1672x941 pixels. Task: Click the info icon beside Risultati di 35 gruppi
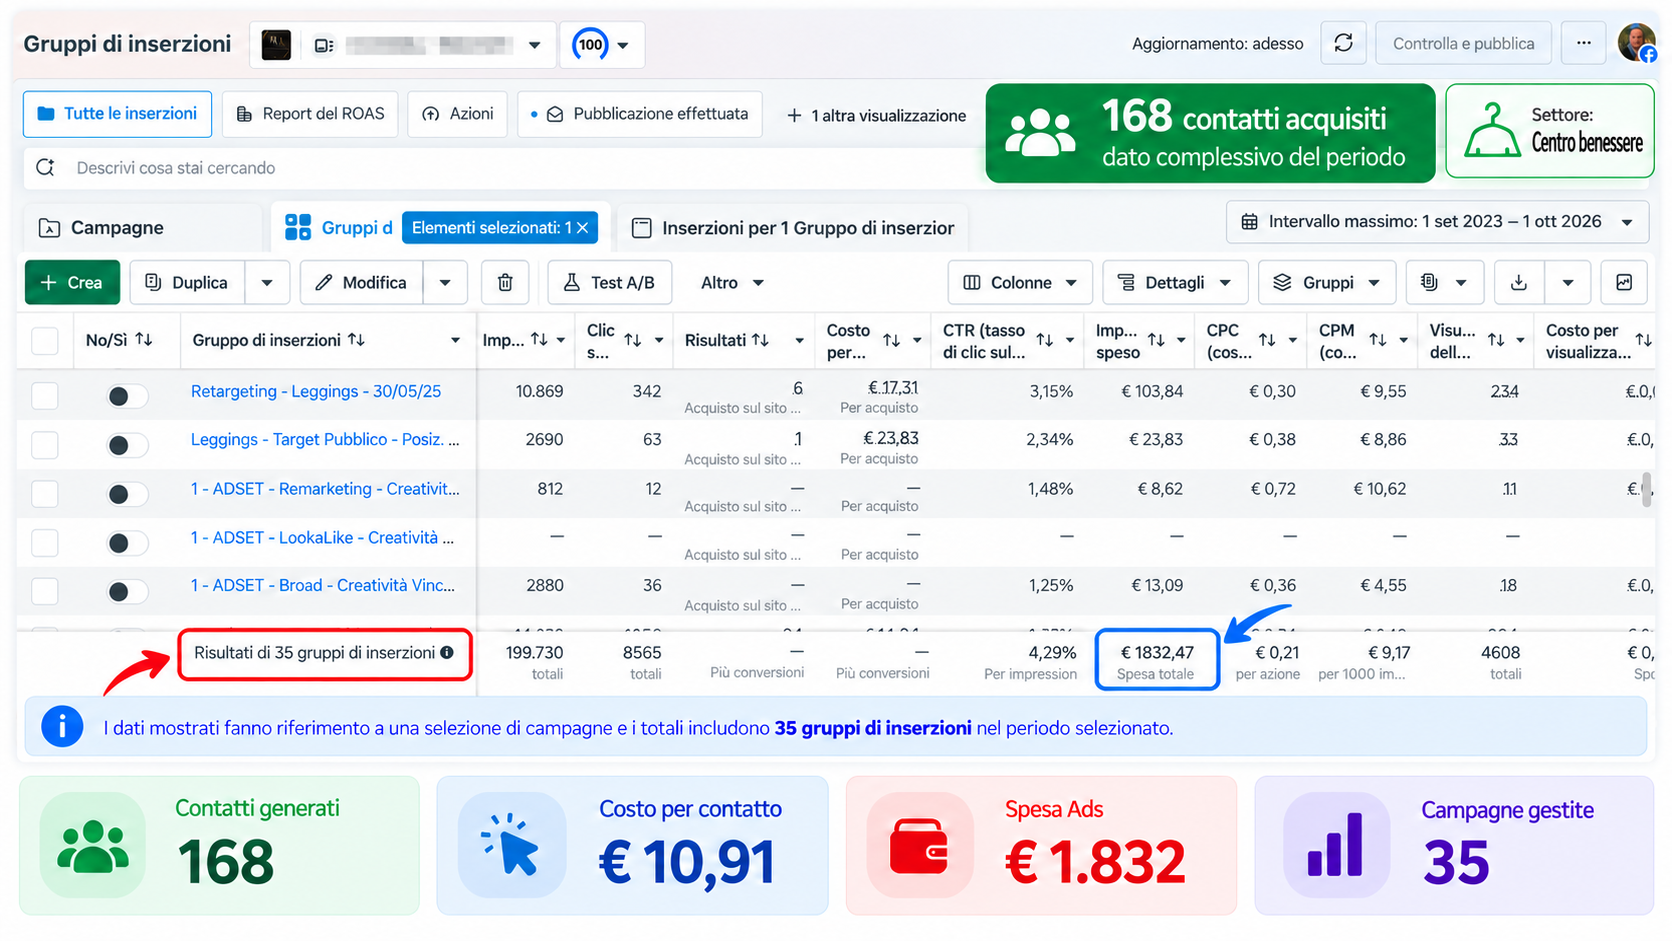[447, 652]
